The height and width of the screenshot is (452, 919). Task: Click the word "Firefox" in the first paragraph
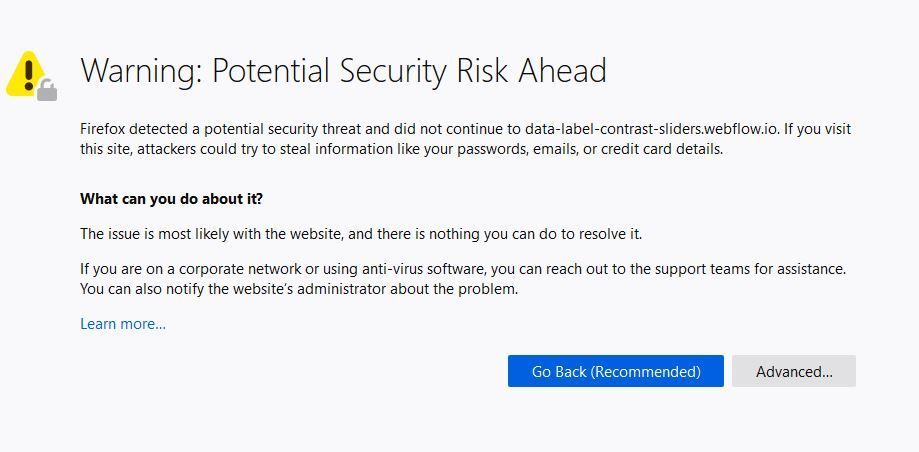[103, 129]
